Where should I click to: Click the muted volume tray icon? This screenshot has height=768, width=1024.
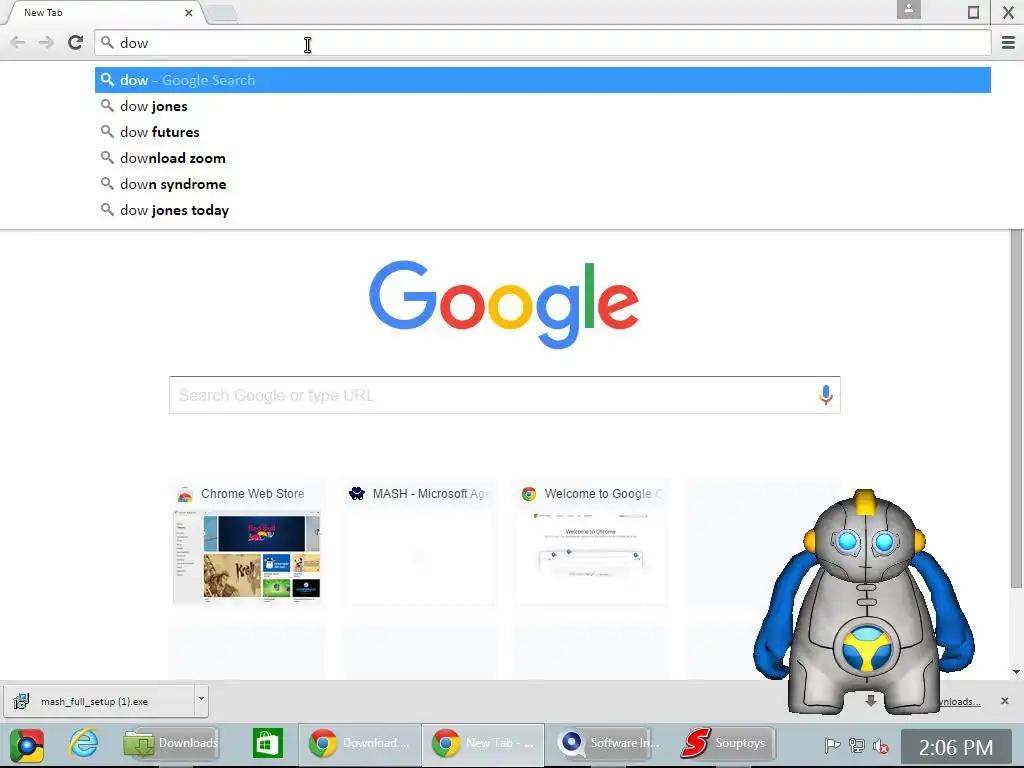click(881, 745)
